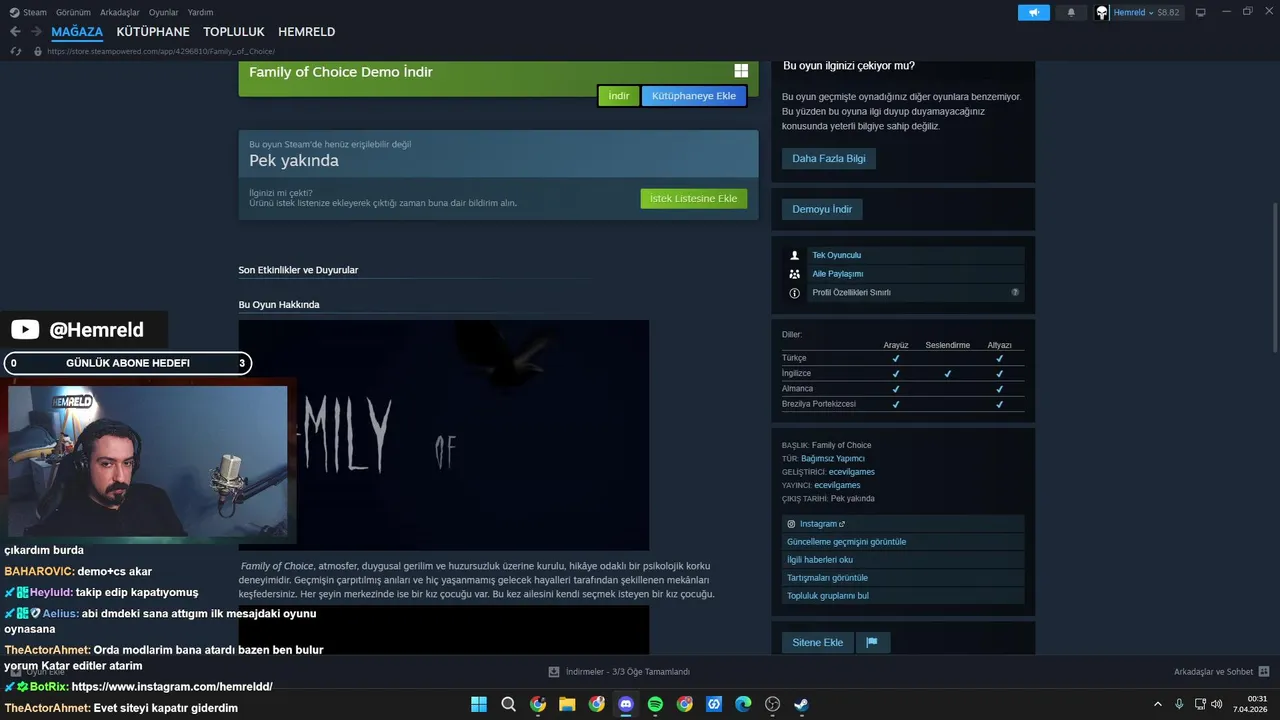Open Microsoft Edge from taskbar
Viewport: 1280px width, 720px height.
743,704
